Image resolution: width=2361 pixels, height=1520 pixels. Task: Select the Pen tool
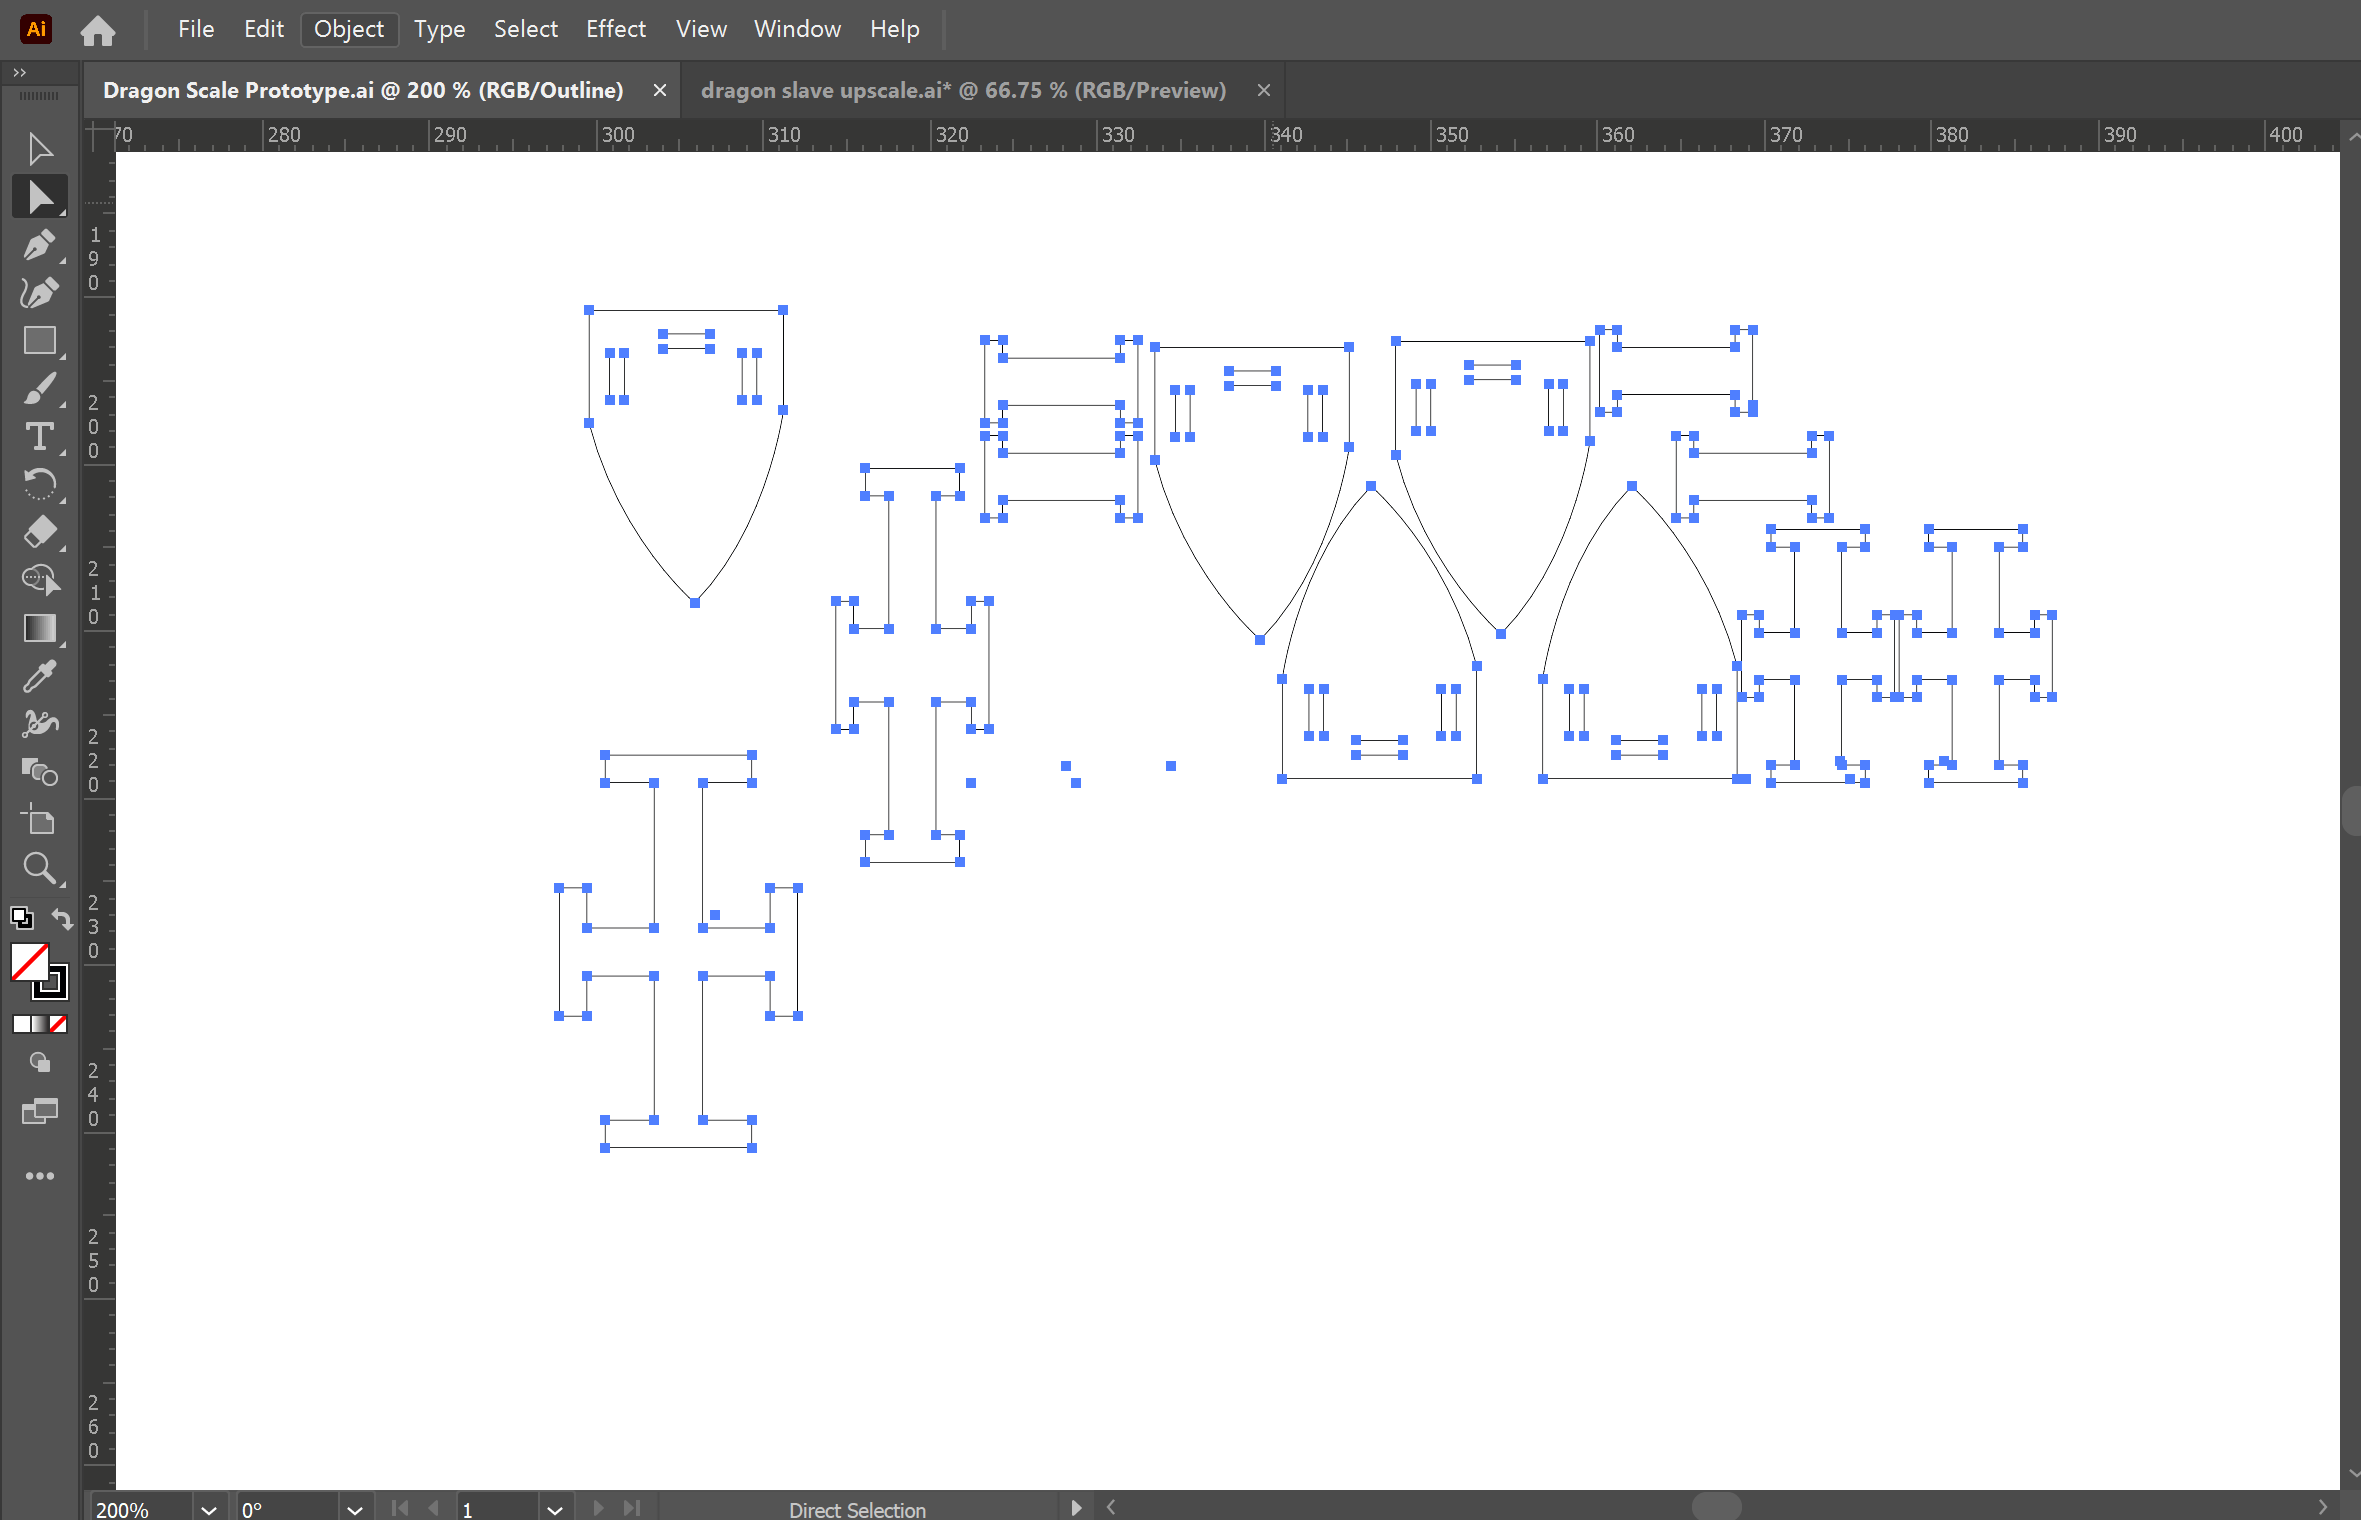tap(38, 246)
